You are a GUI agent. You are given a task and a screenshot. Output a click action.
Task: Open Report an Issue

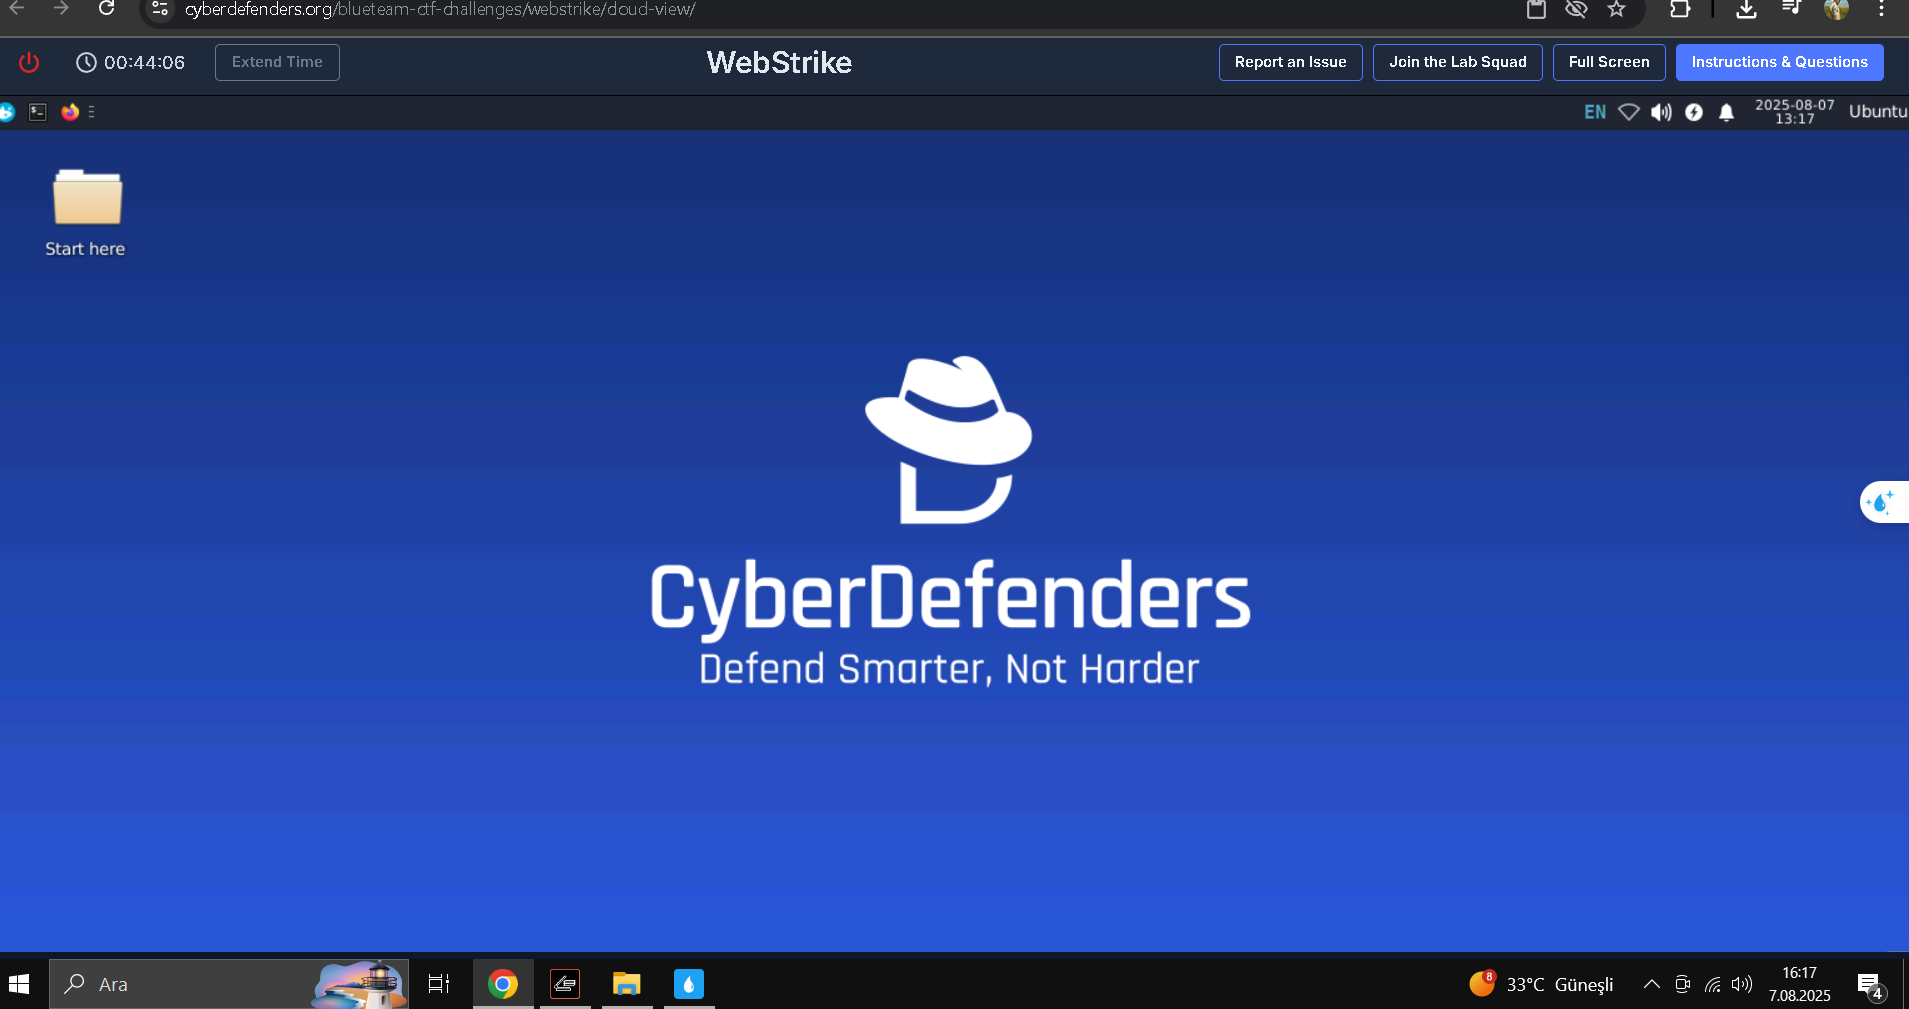coord(1290,62)
